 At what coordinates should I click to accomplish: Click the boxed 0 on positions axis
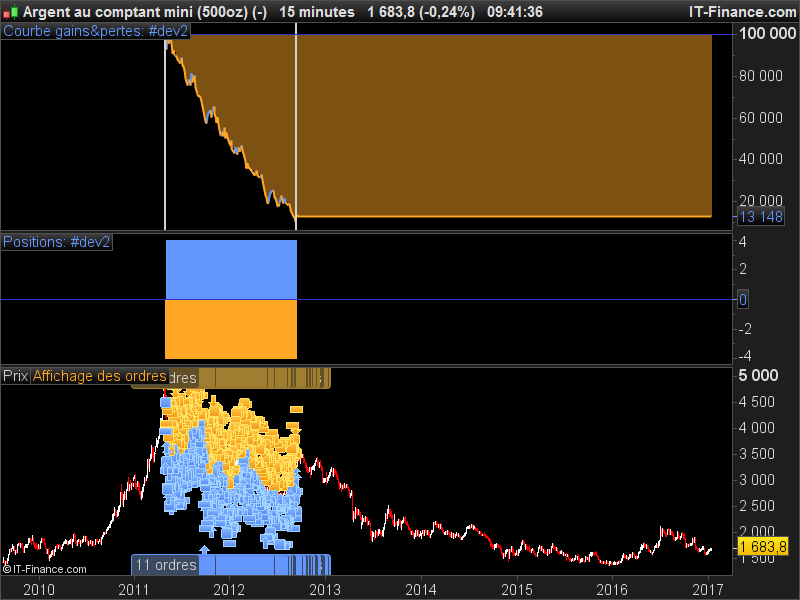coord(743,299)
